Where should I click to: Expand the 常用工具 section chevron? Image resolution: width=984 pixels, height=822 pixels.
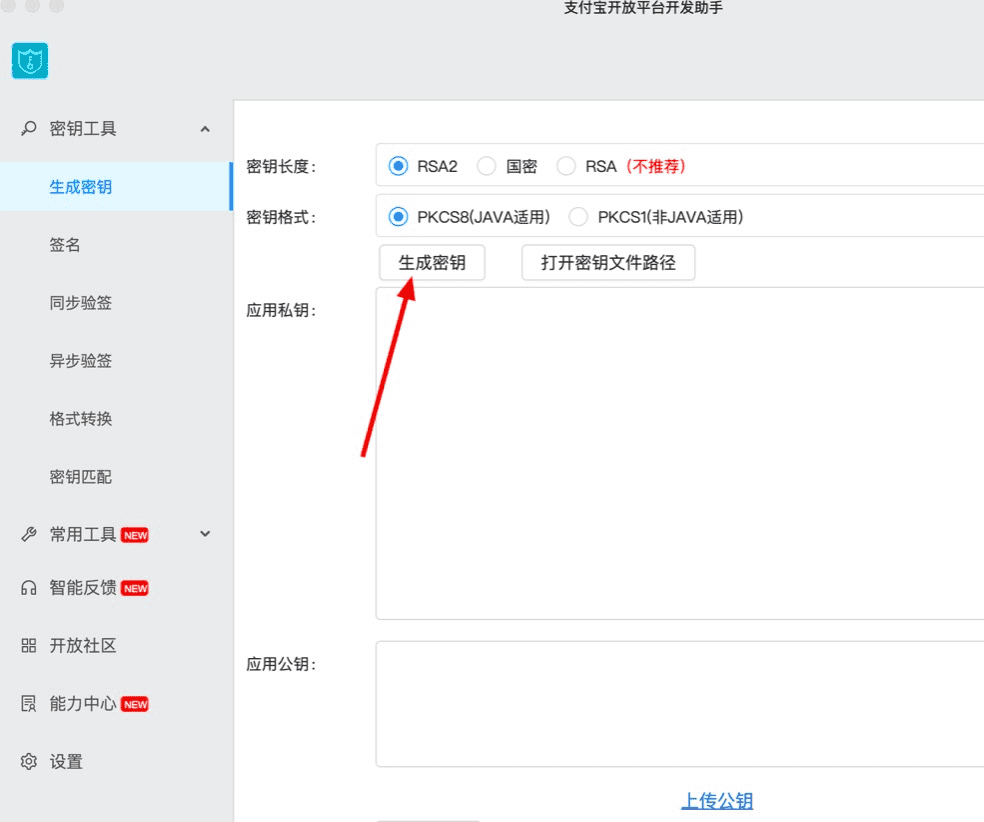pos(205,534)
